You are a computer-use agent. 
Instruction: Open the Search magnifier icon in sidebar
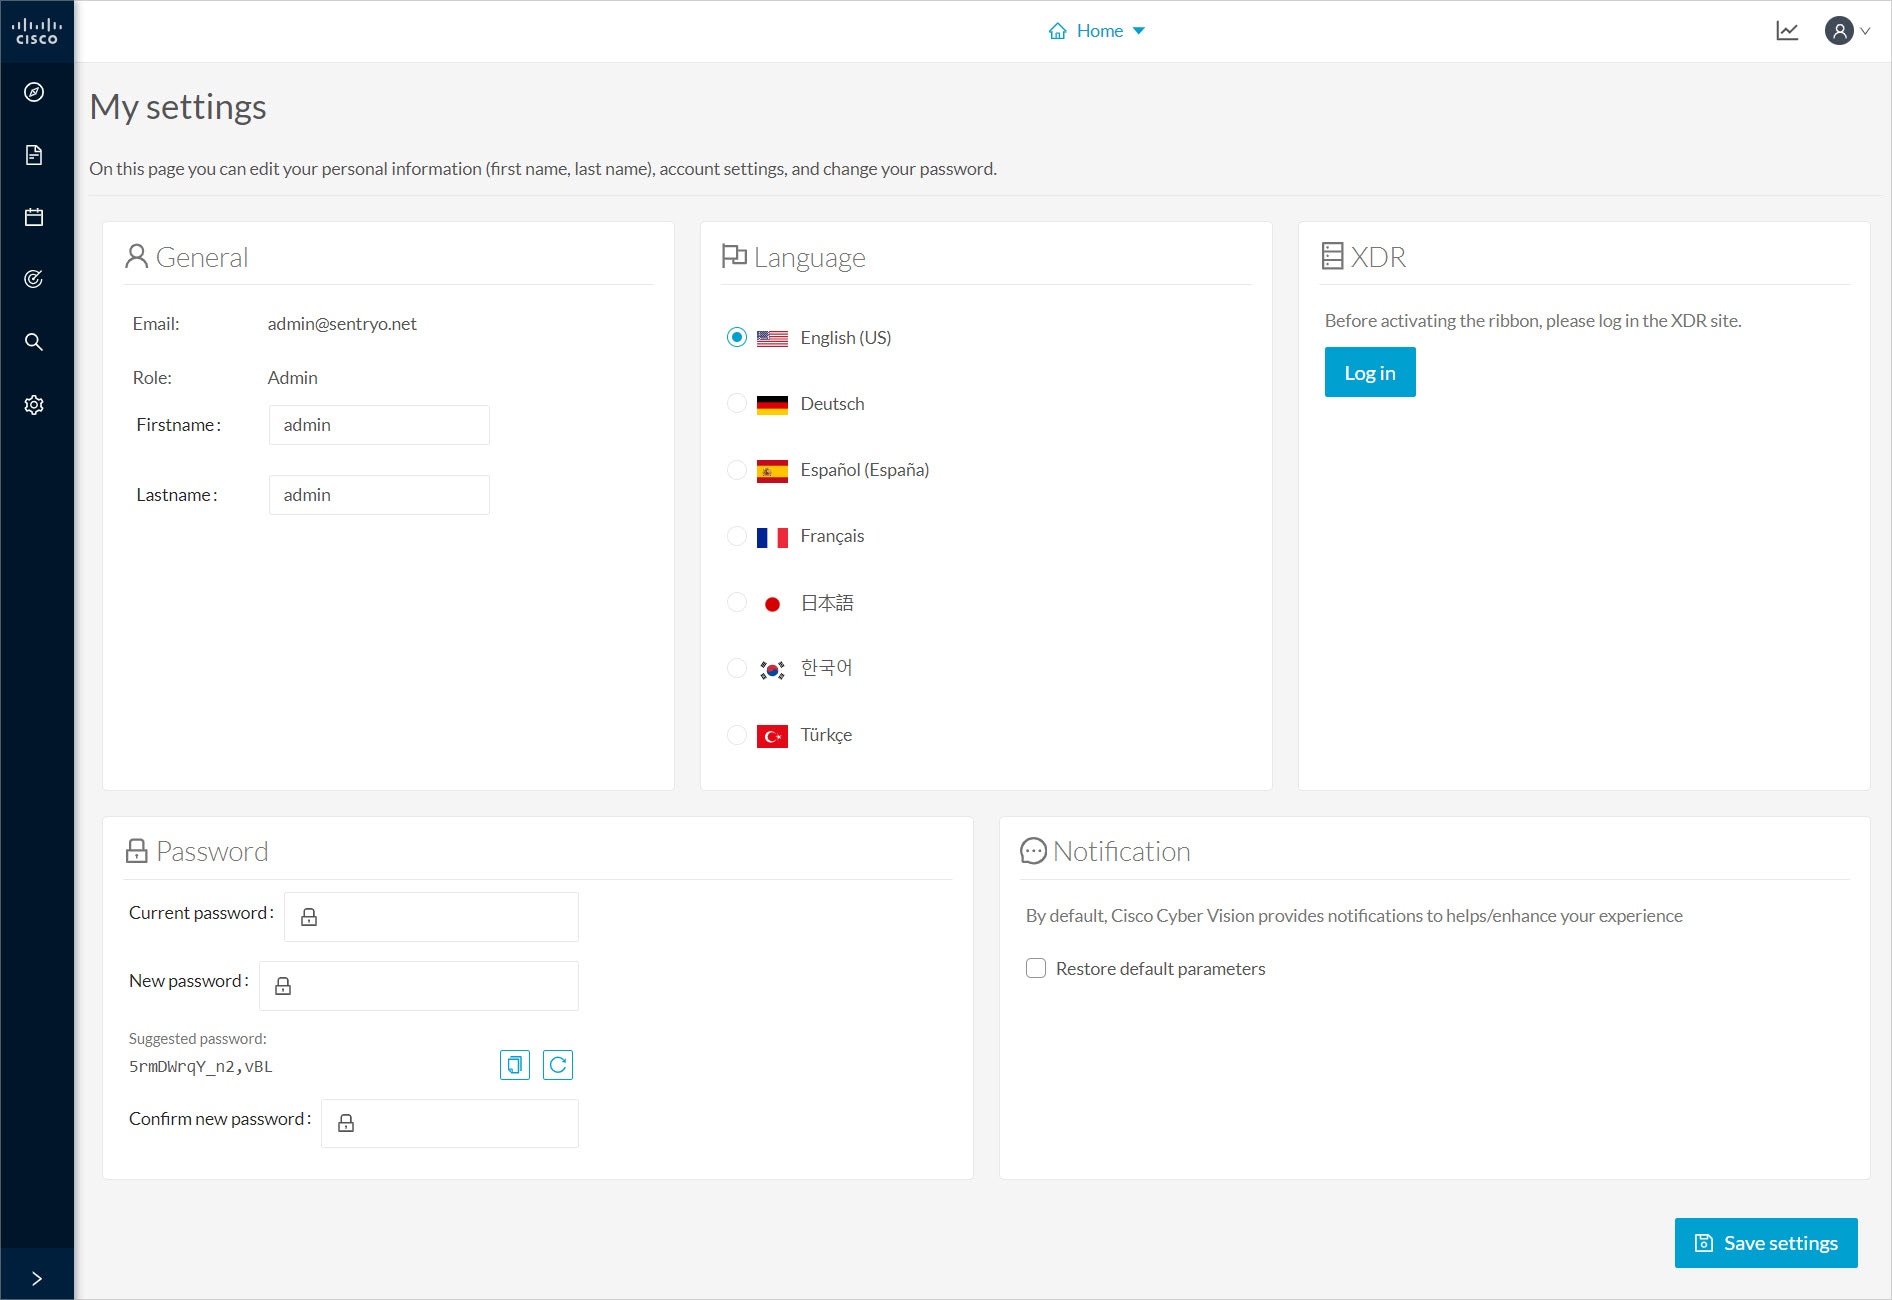(x=34, y=342)
